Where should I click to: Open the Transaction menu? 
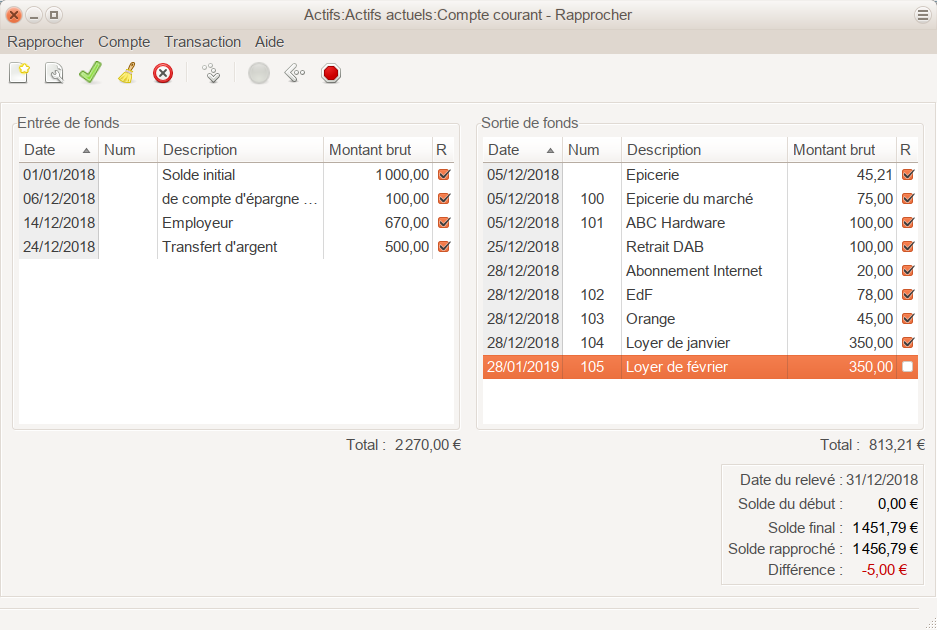(x=202, y=42)
